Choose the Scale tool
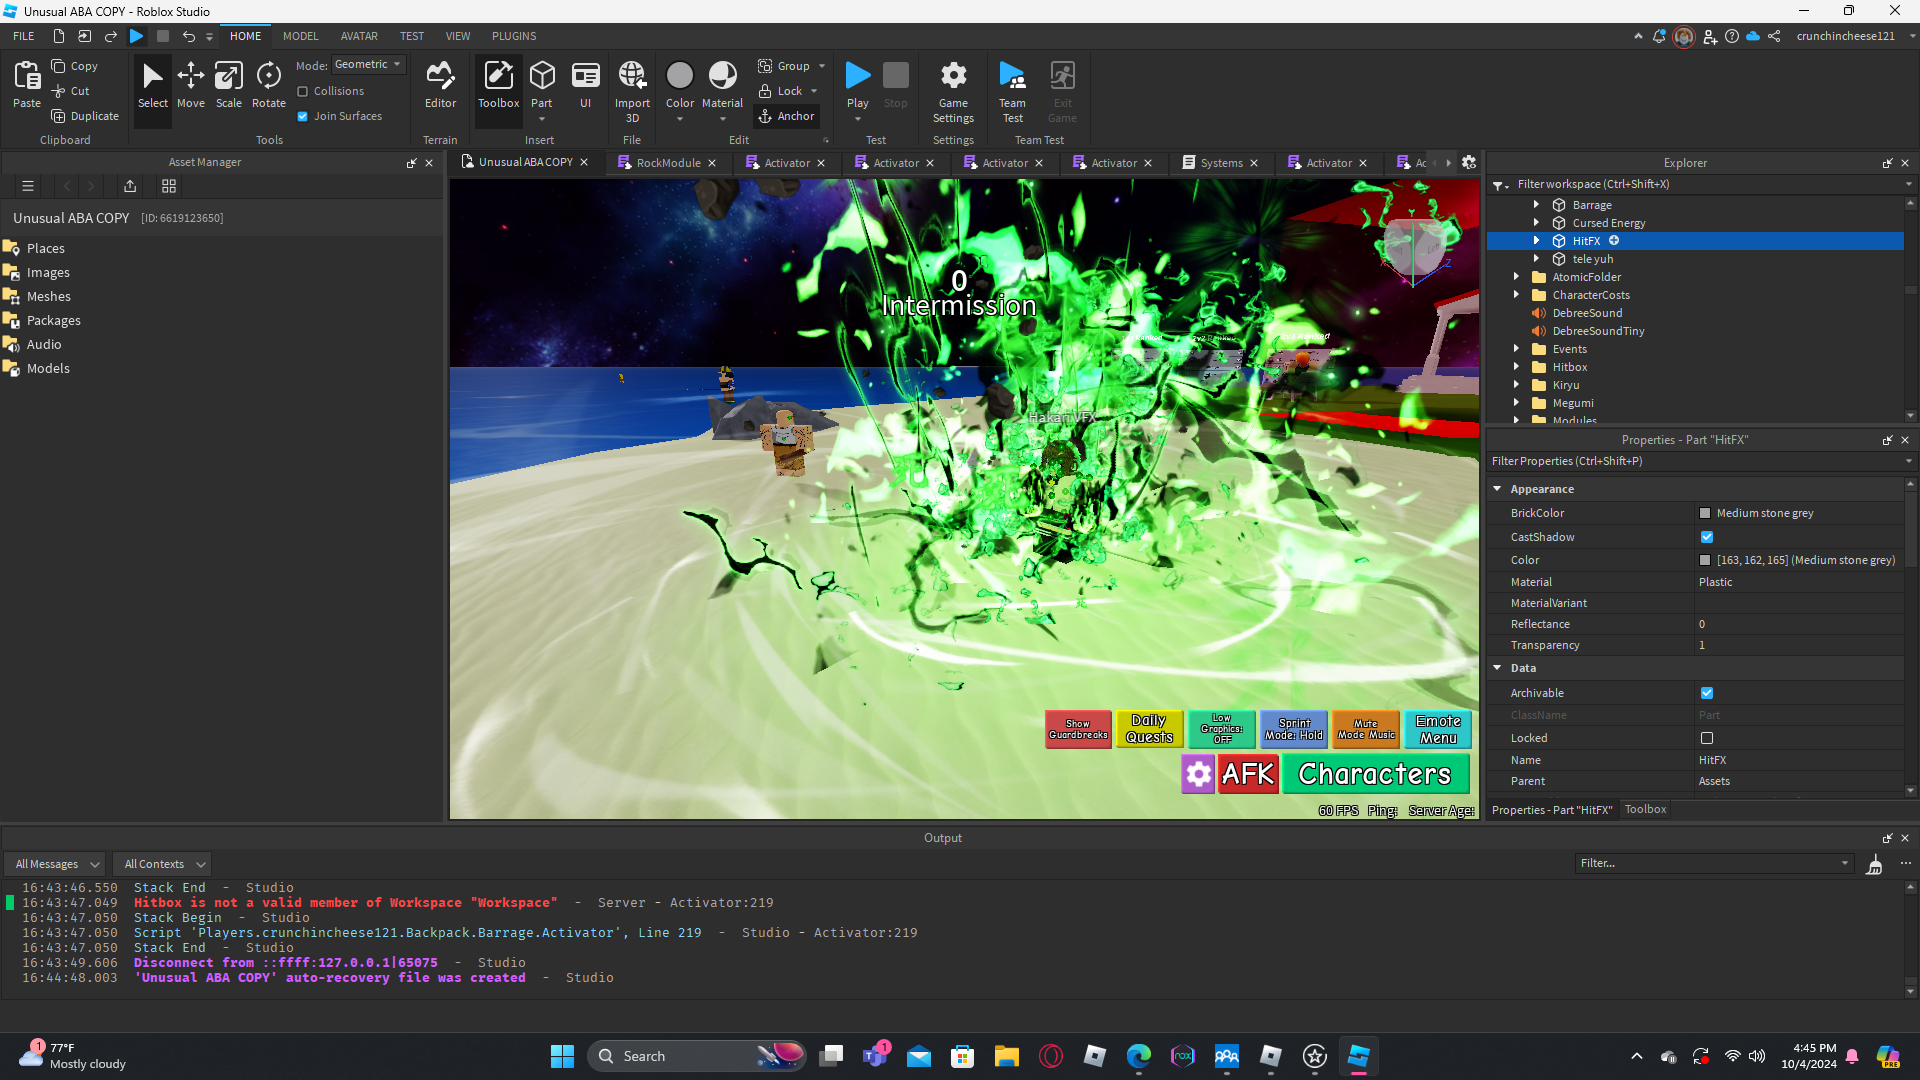1920x1080 pixels. click(x=229, y=85)
